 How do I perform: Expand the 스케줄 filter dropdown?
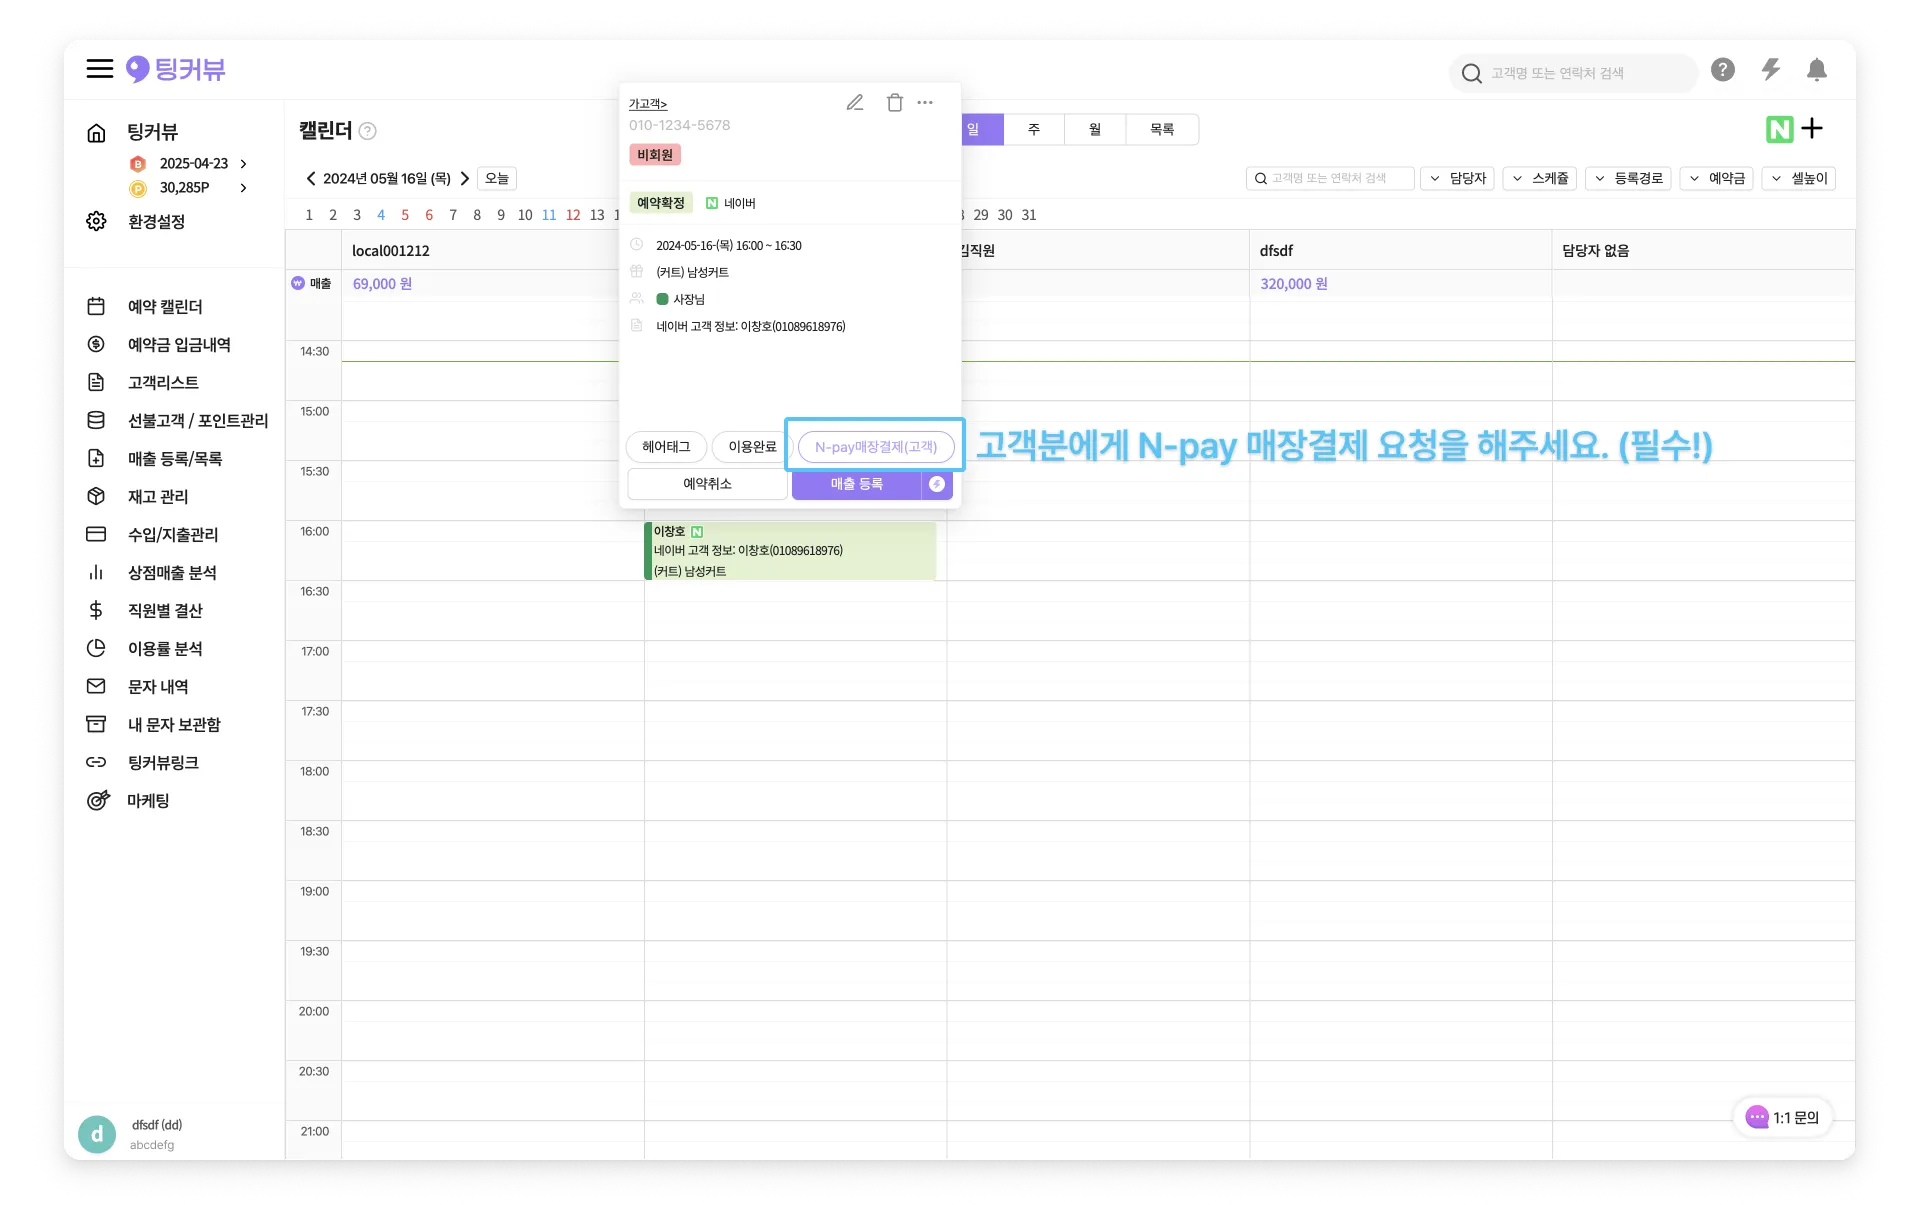(1540, 178)
